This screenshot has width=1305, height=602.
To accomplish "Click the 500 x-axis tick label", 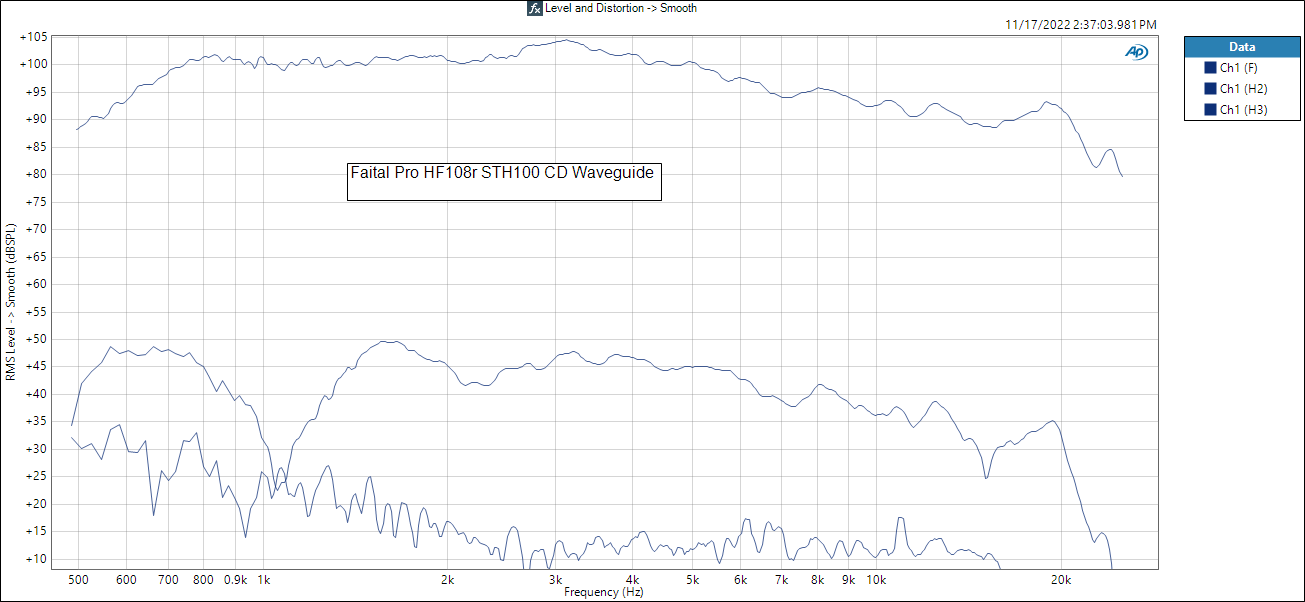I will [x=77, y=580].
